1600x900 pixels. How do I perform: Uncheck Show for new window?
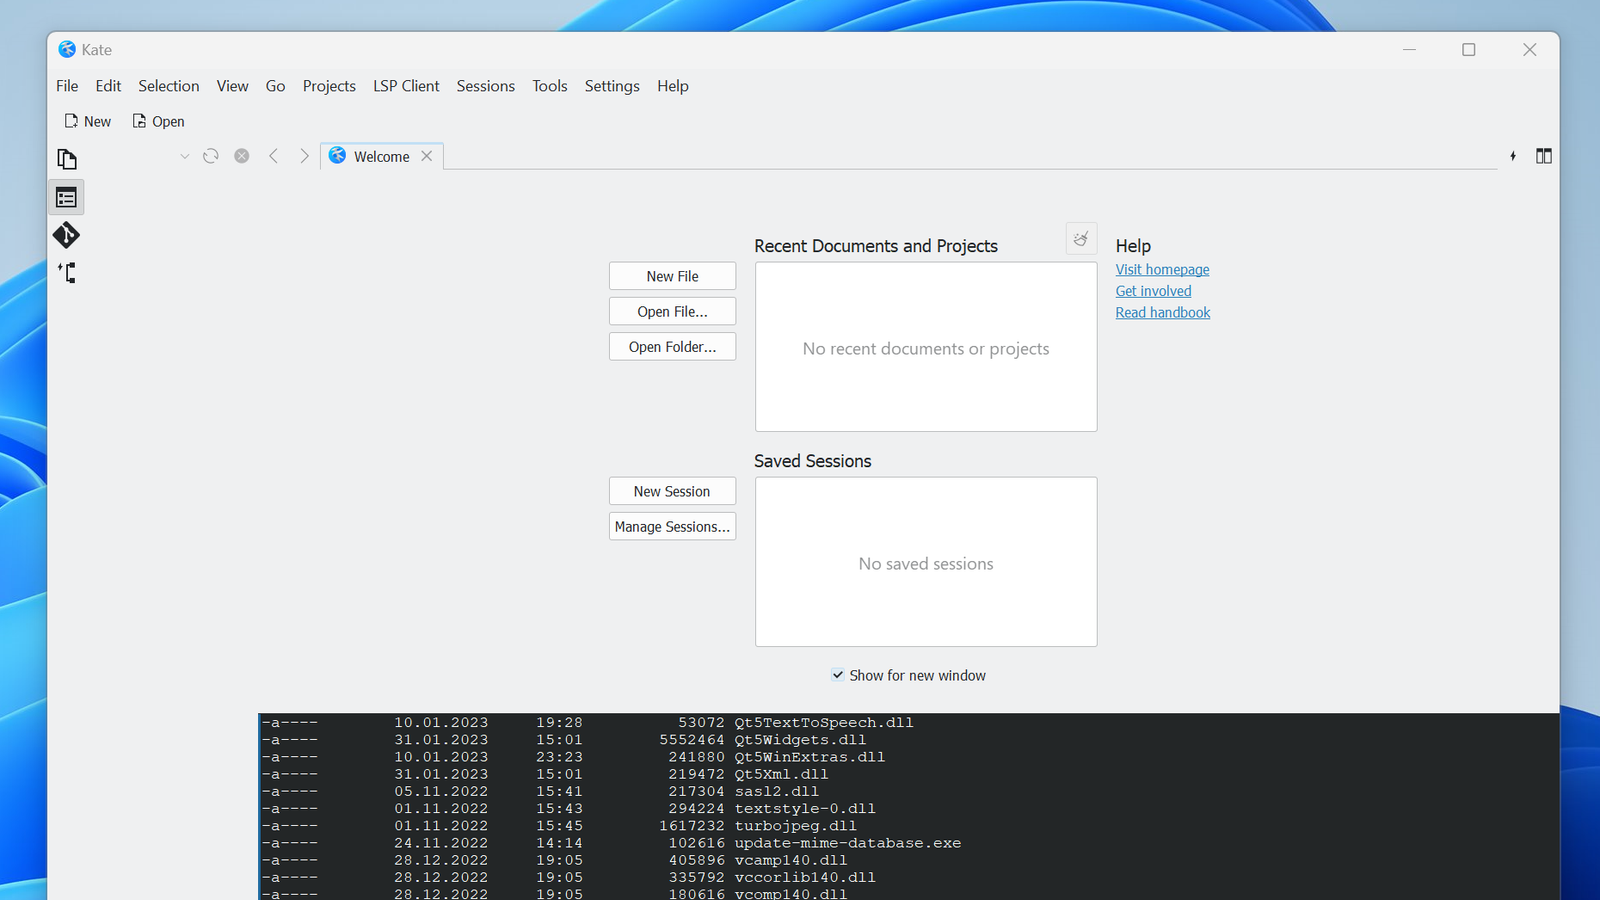(x=838, y=675)
